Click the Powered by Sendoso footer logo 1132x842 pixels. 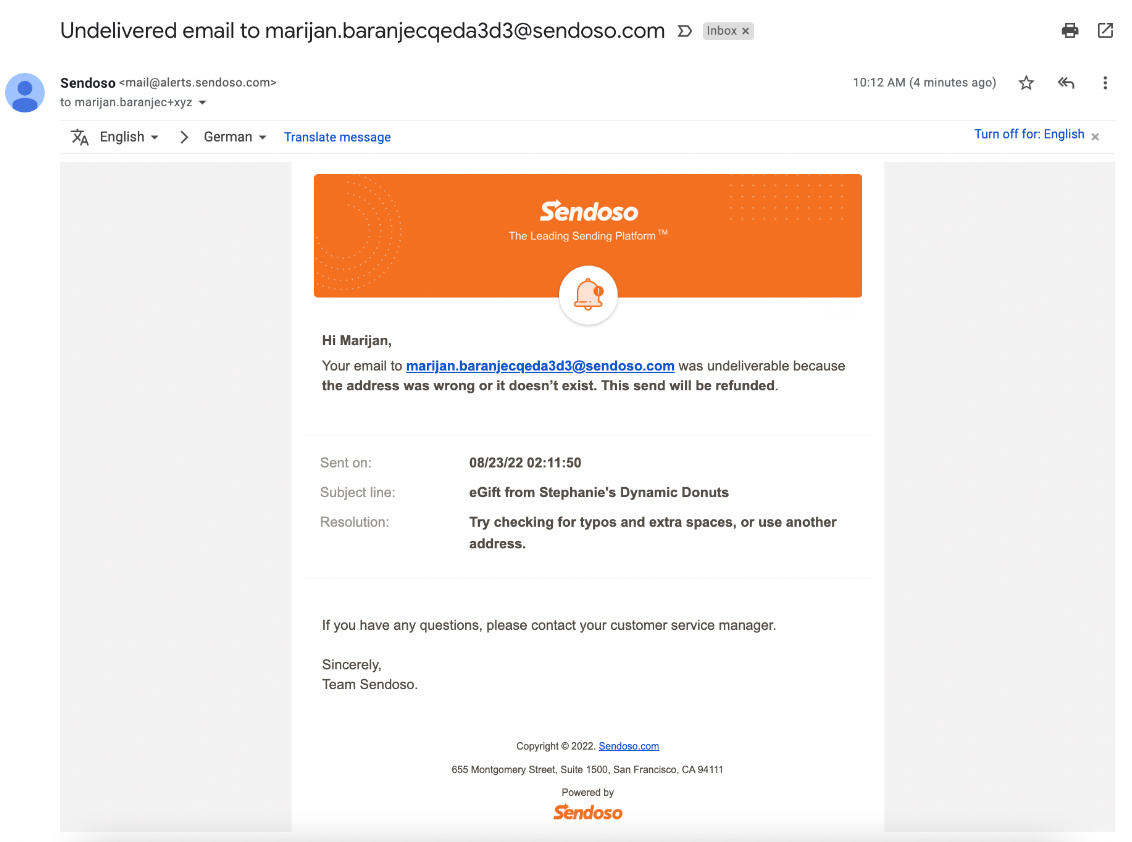[x=588, y=812]
